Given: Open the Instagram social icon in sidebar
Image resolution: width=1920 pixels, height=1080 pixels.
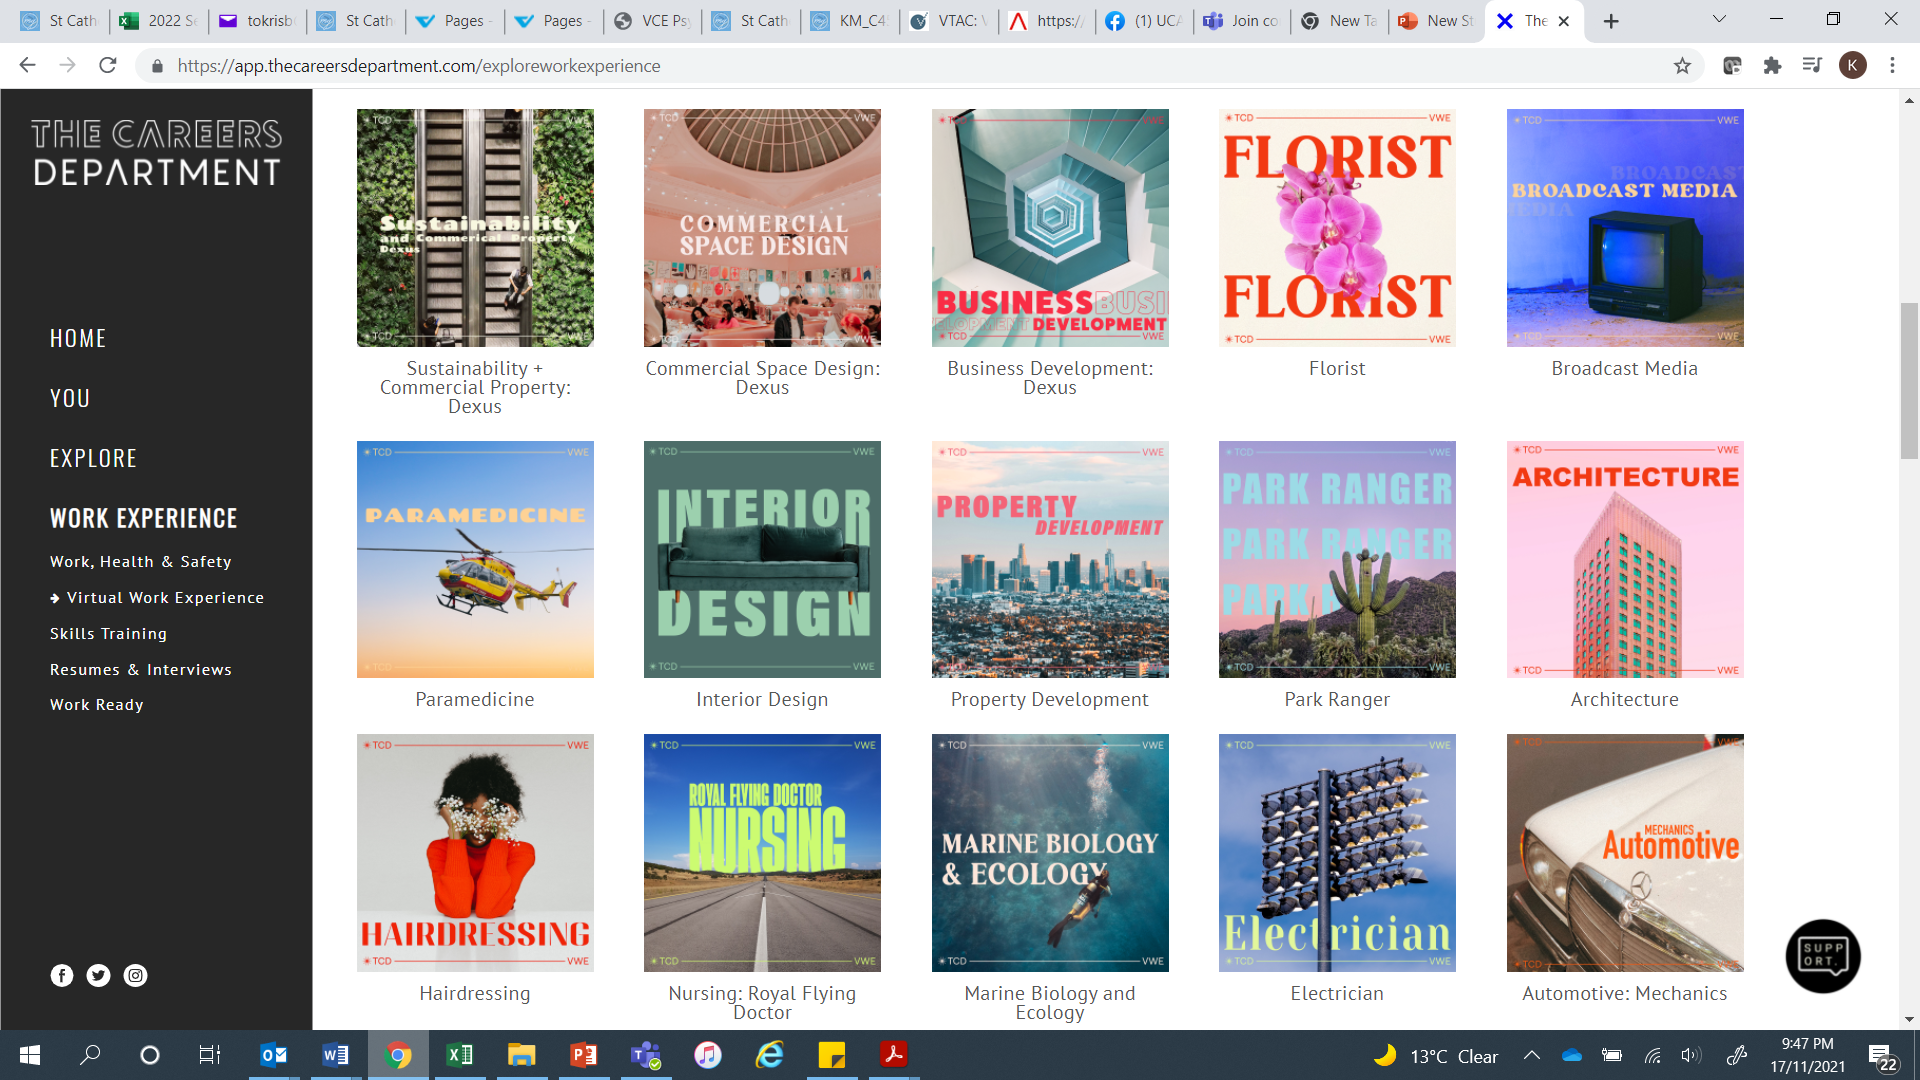Looking at the screenshot, I should (135, 975).
